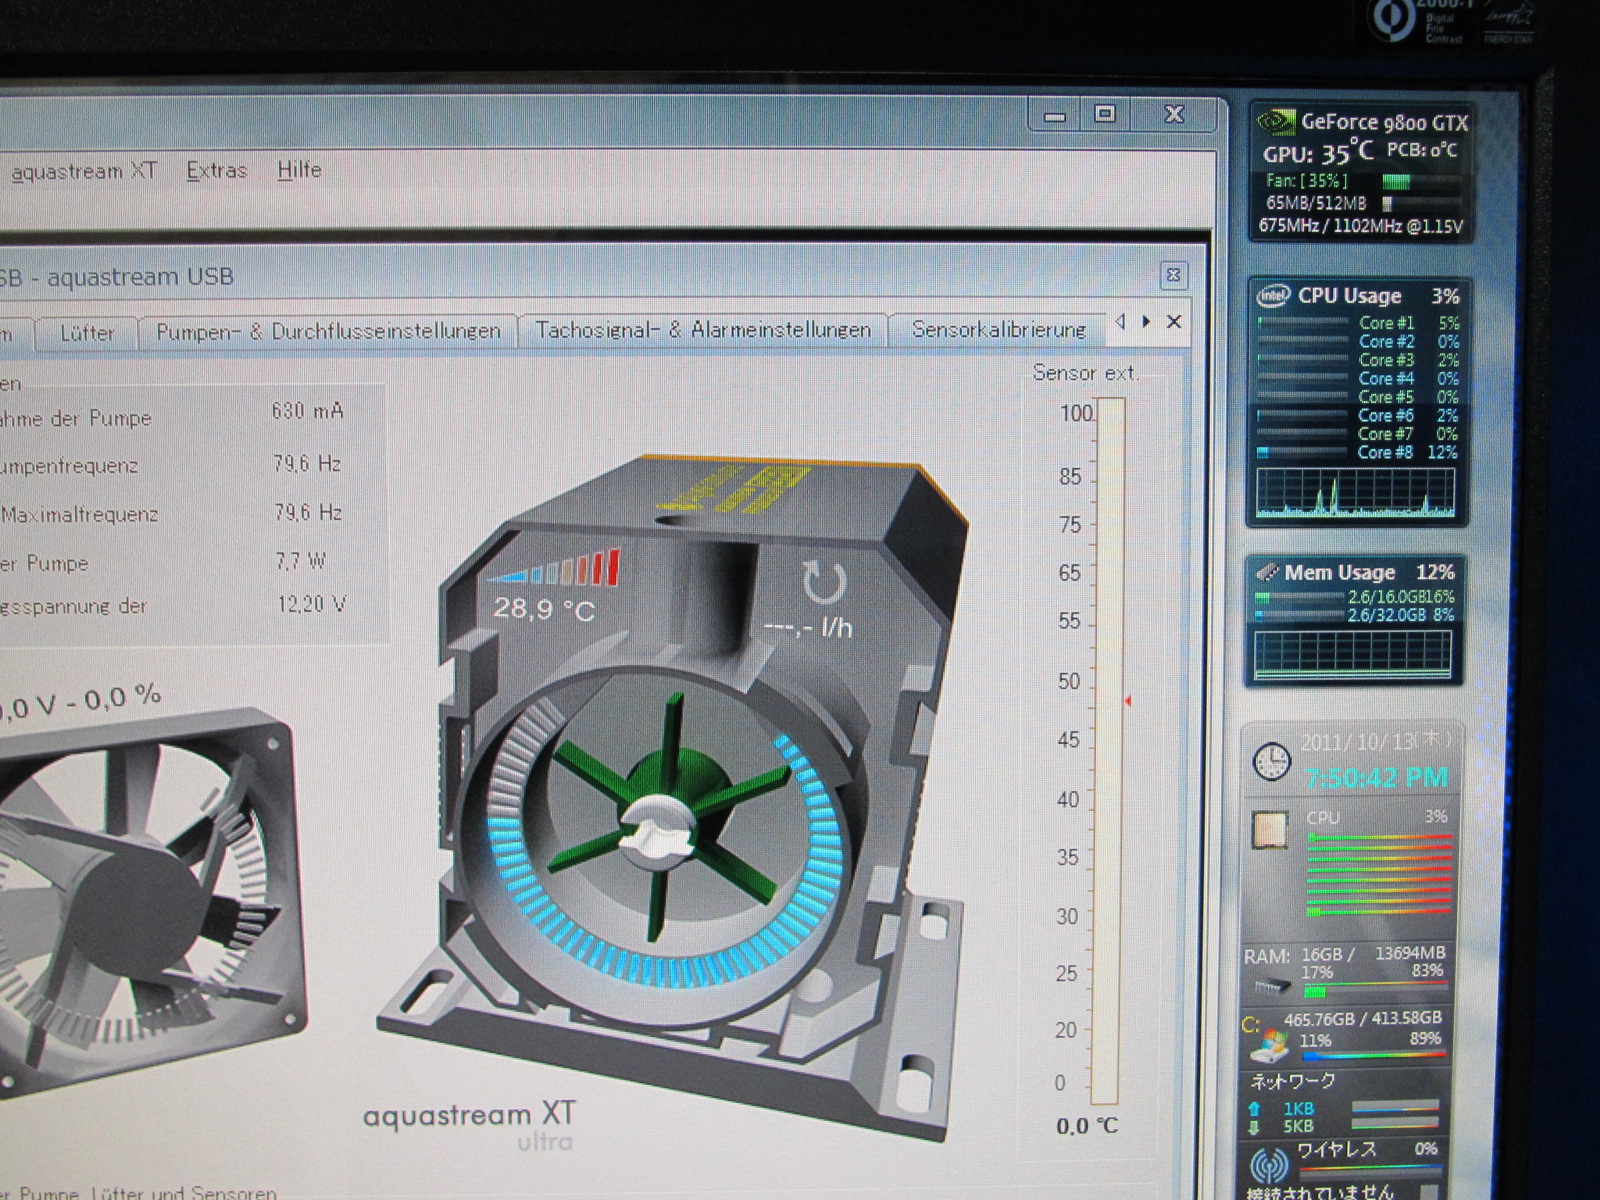The width and height of the screenshot is (1600, 1200).
Task: Go to the Sensorkalibrierung tab
Action: pos(998,330)
